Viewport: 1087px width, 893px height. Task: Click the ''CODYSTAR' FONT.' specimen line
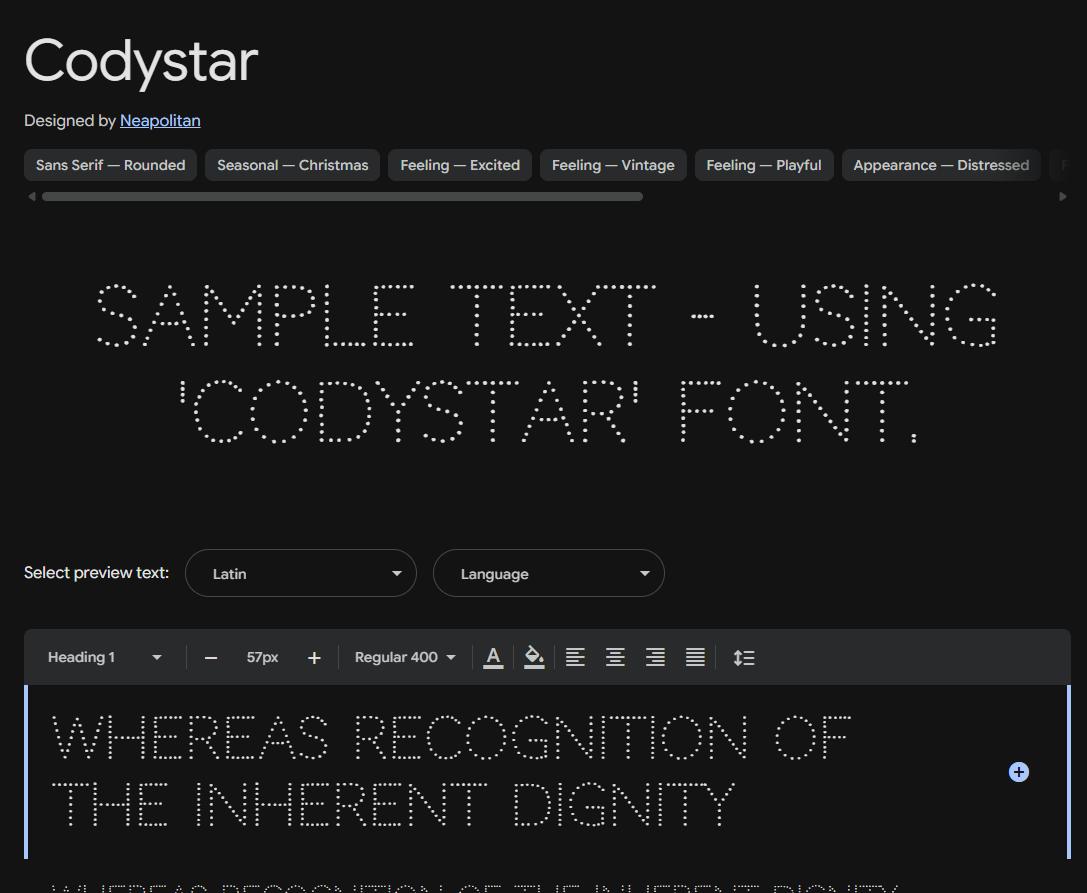548,411
